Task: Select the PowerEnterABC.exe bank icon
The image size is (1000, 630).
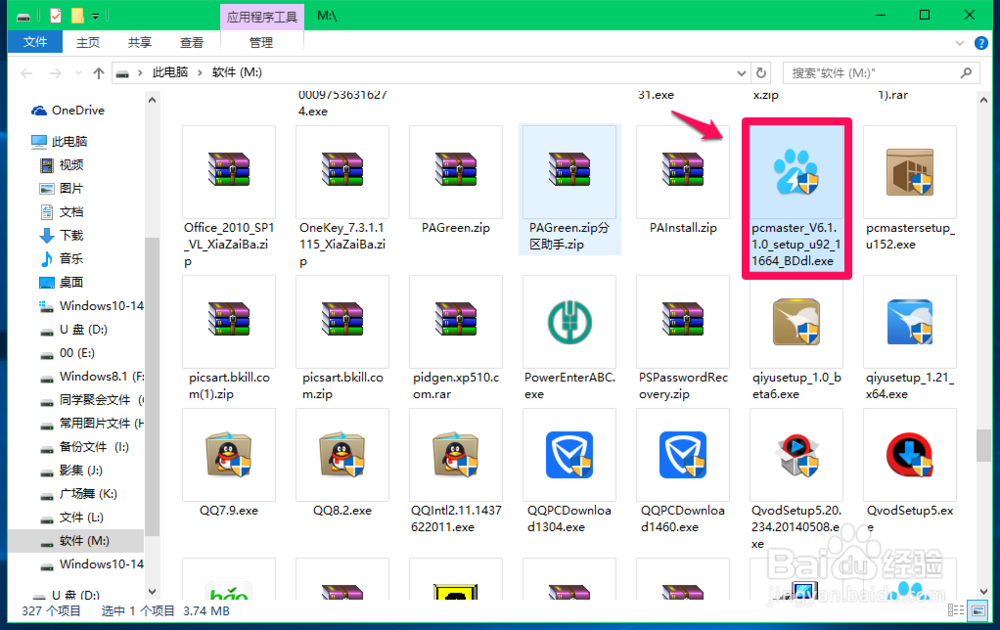Action: (570, 322)
